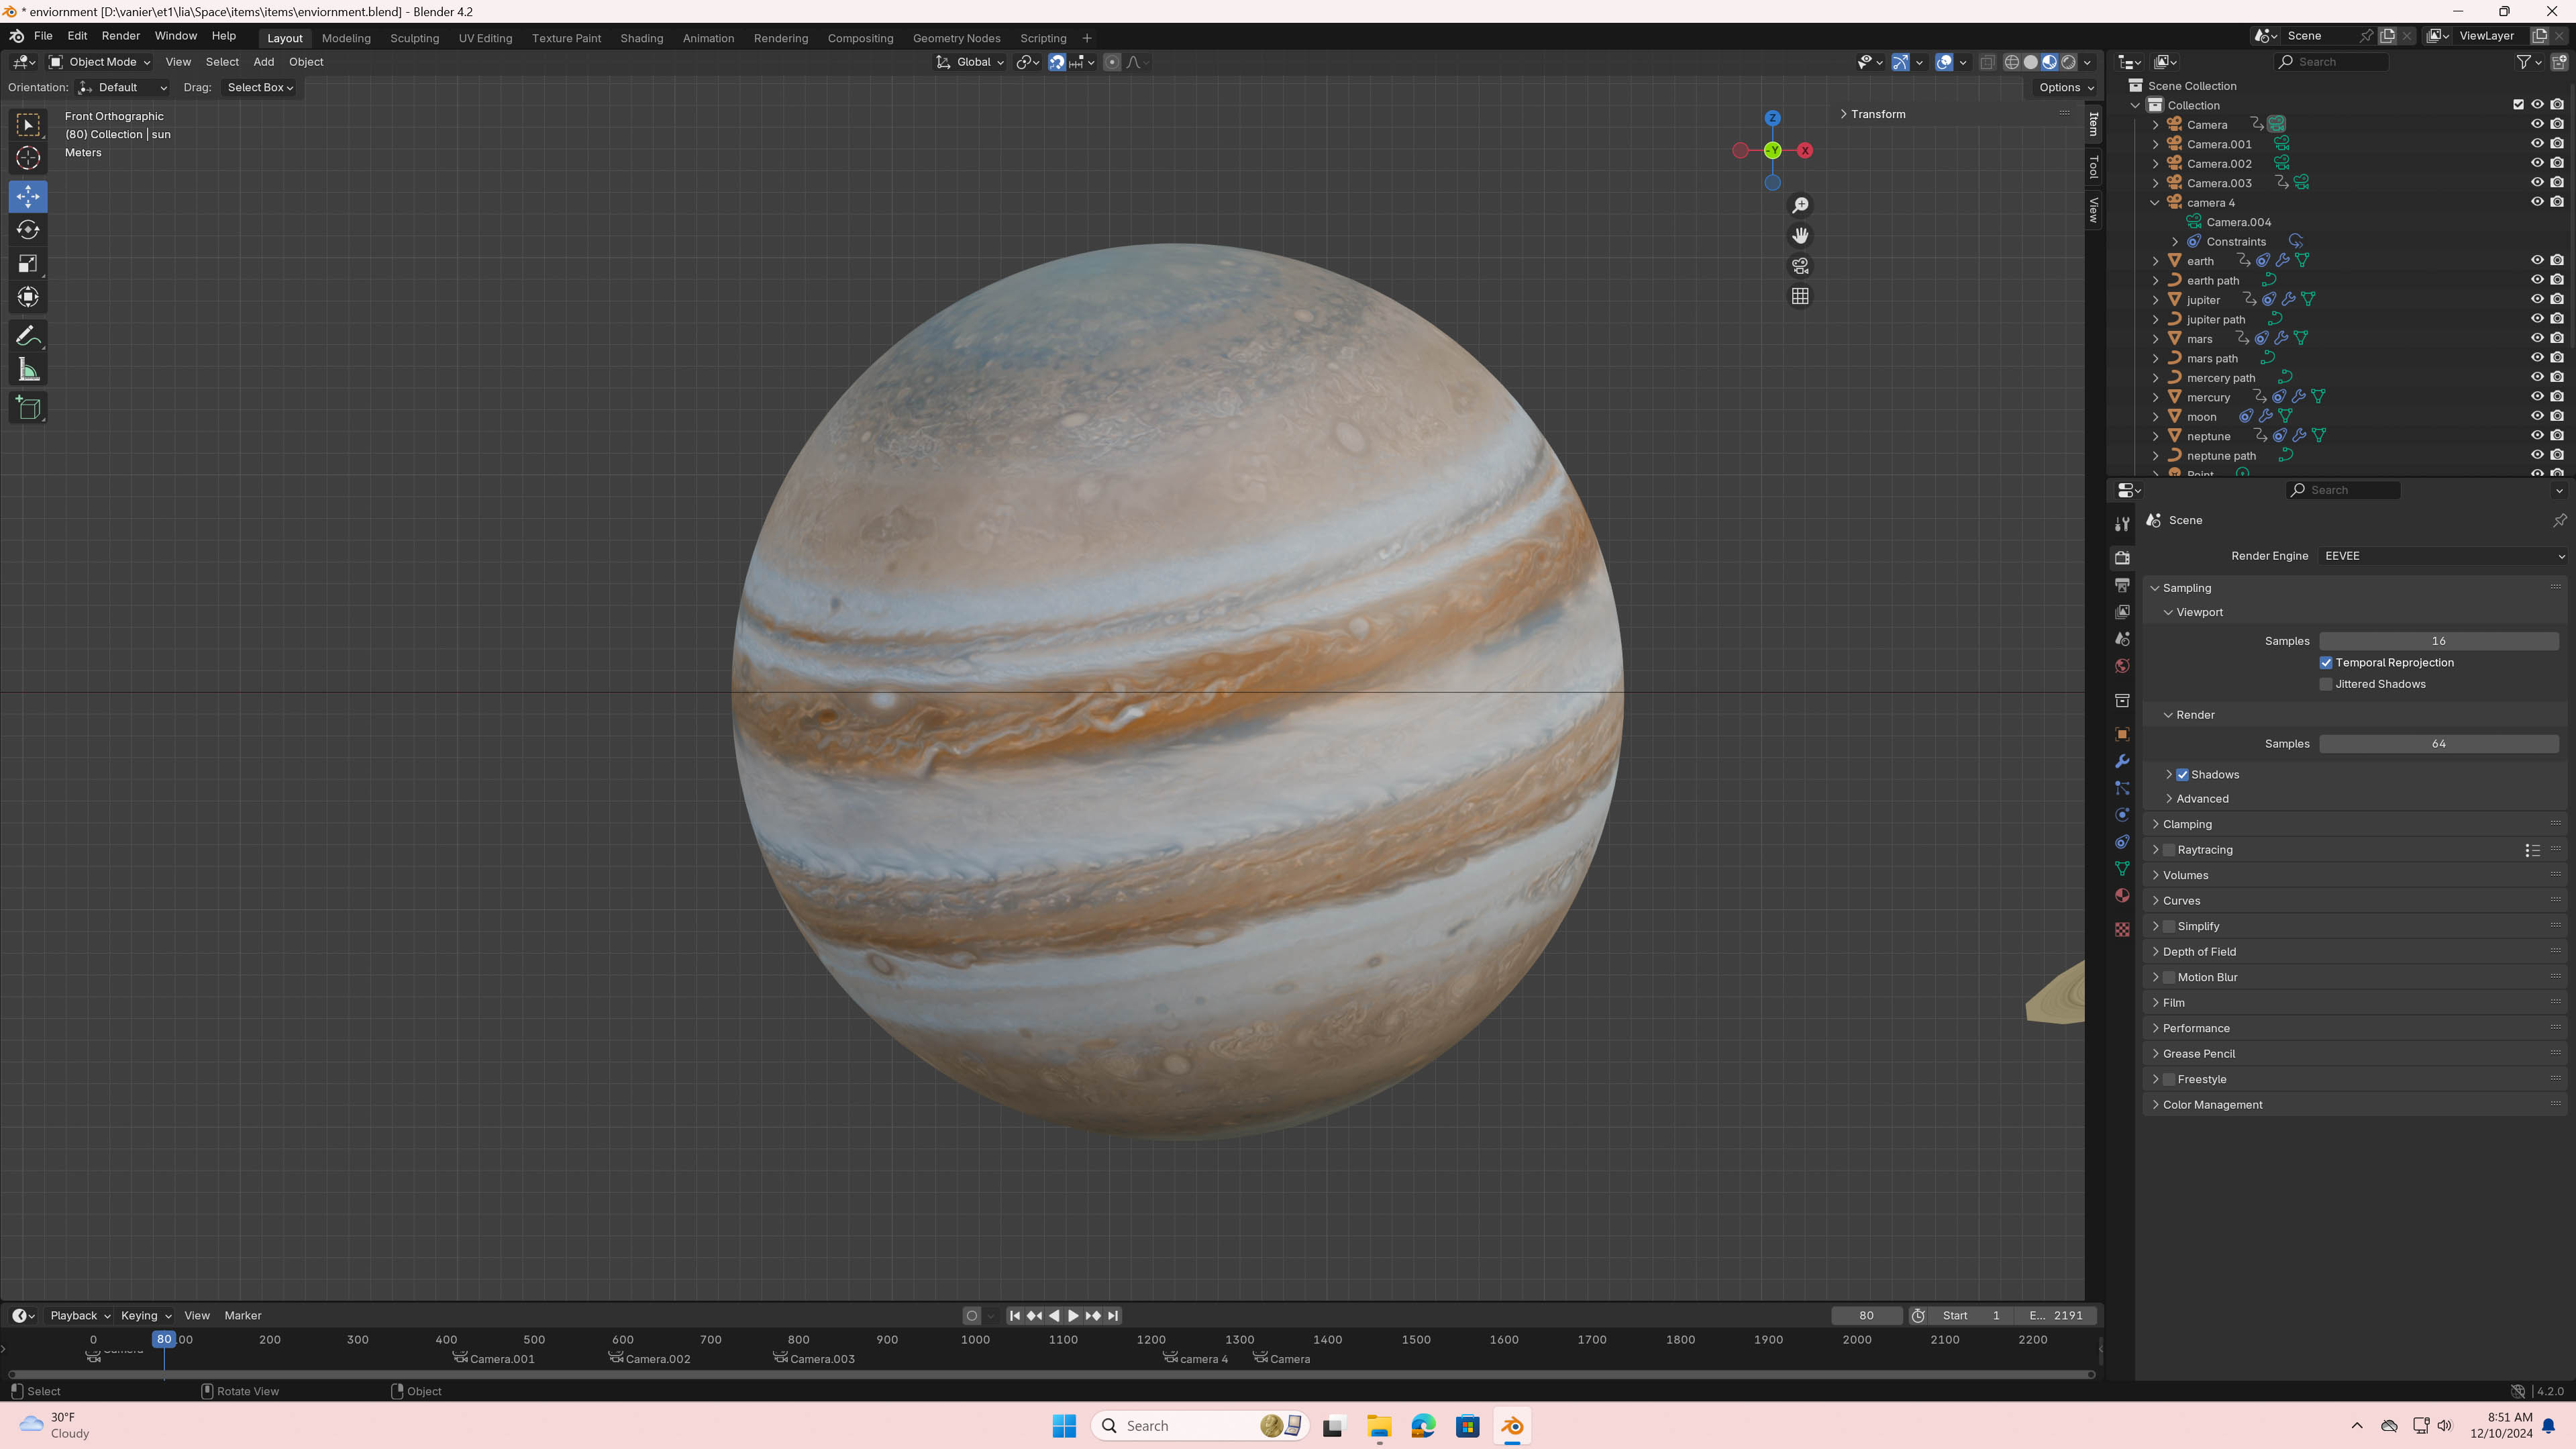Switch to orthographic grid view icon
The height and width of the screenshot is (1449, 2576).
click(x=1800, y=296)
